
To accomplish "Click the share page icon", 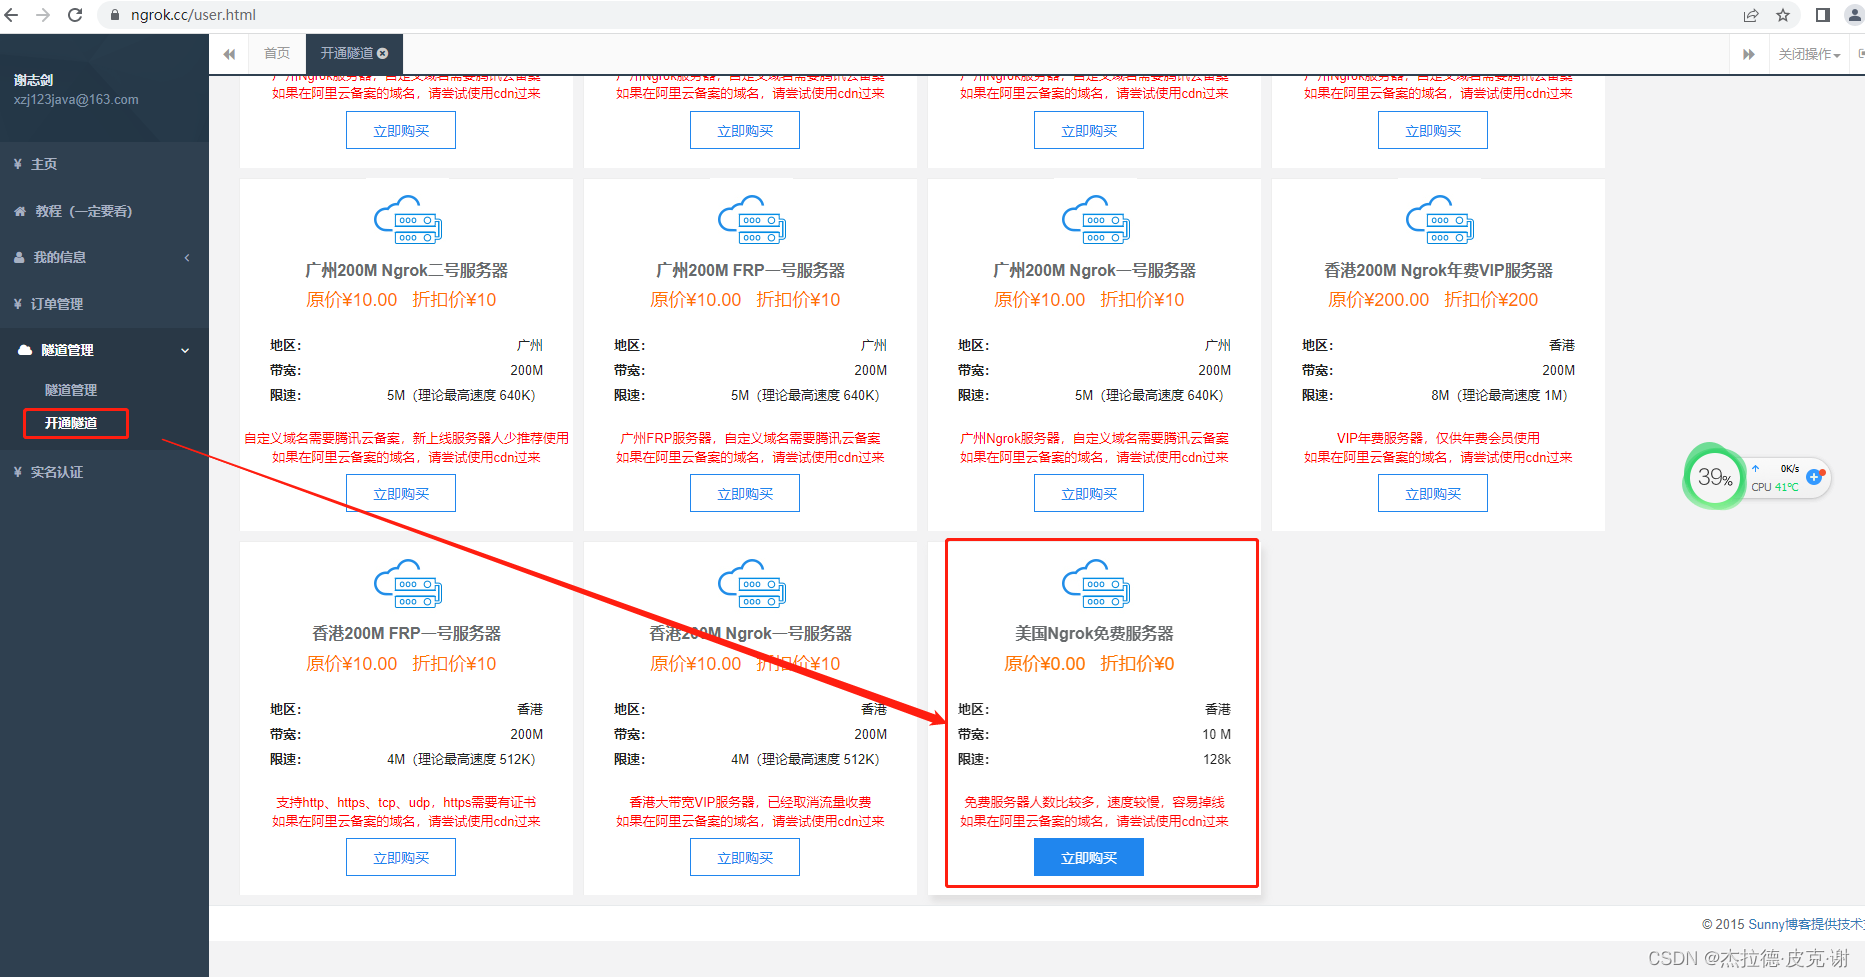I will [1751, 15].
